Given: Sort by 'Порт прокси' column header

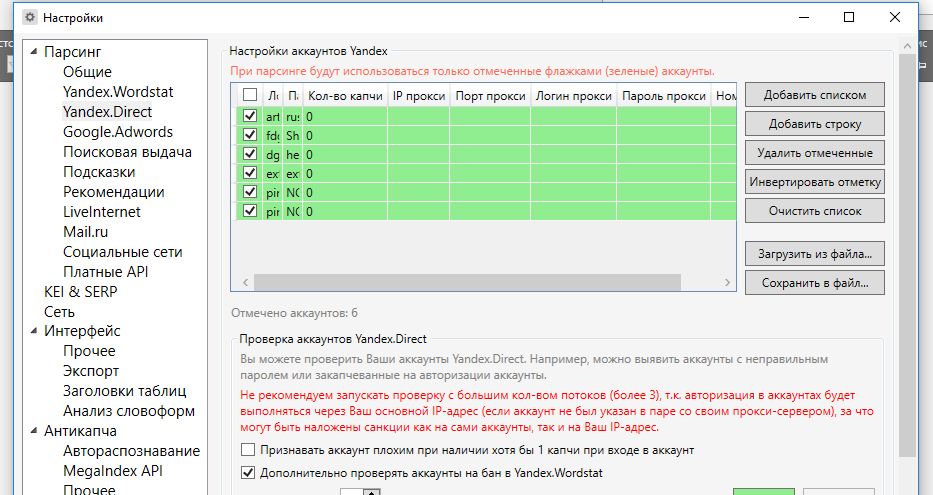Looking at the screenshot, I should click(x=490, y=96).
